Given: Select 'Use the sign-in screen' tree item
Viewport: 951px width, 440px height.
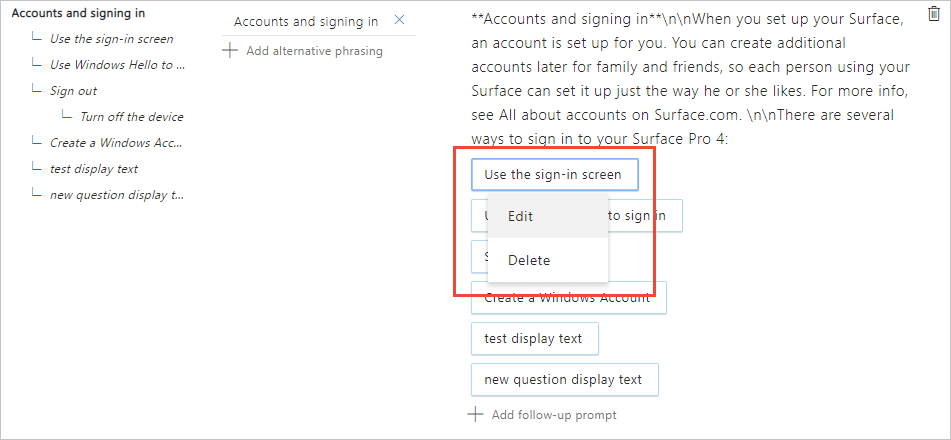Looking at the screenshot, I should point(111,39).
